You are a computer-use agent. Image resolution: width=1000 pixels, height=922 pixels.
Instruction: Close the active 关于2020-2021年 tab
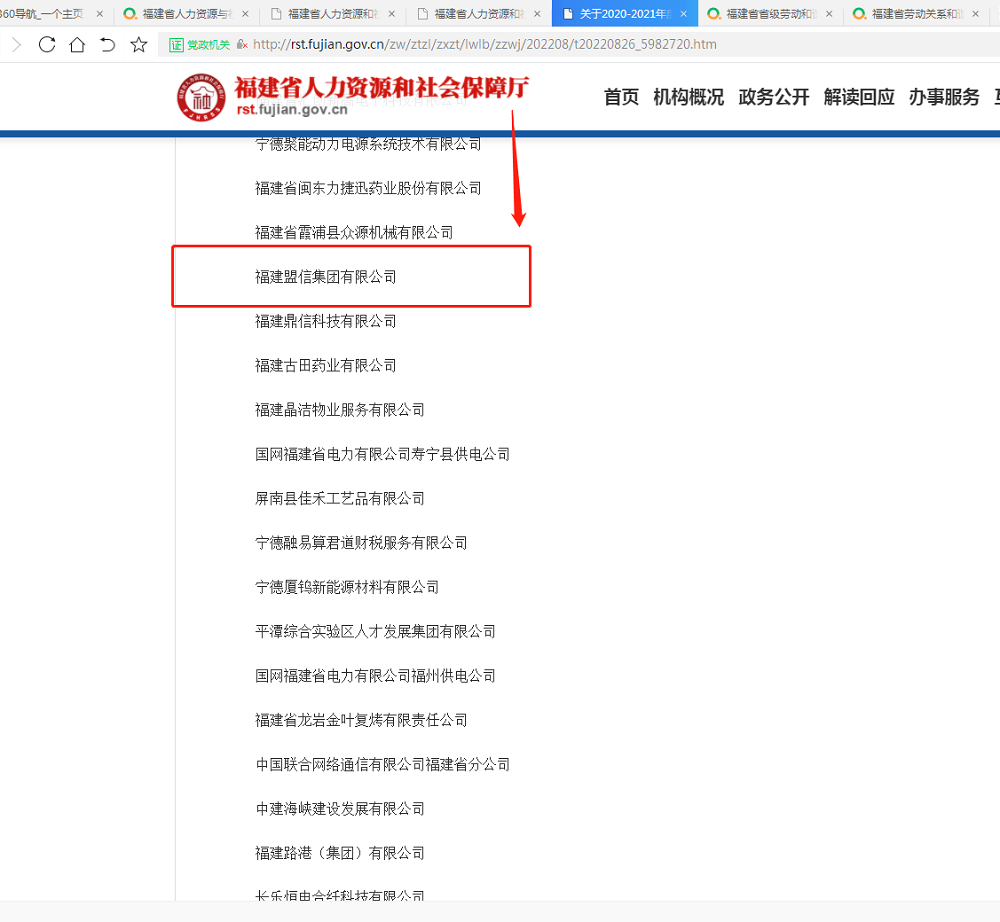tap(684, 14)
